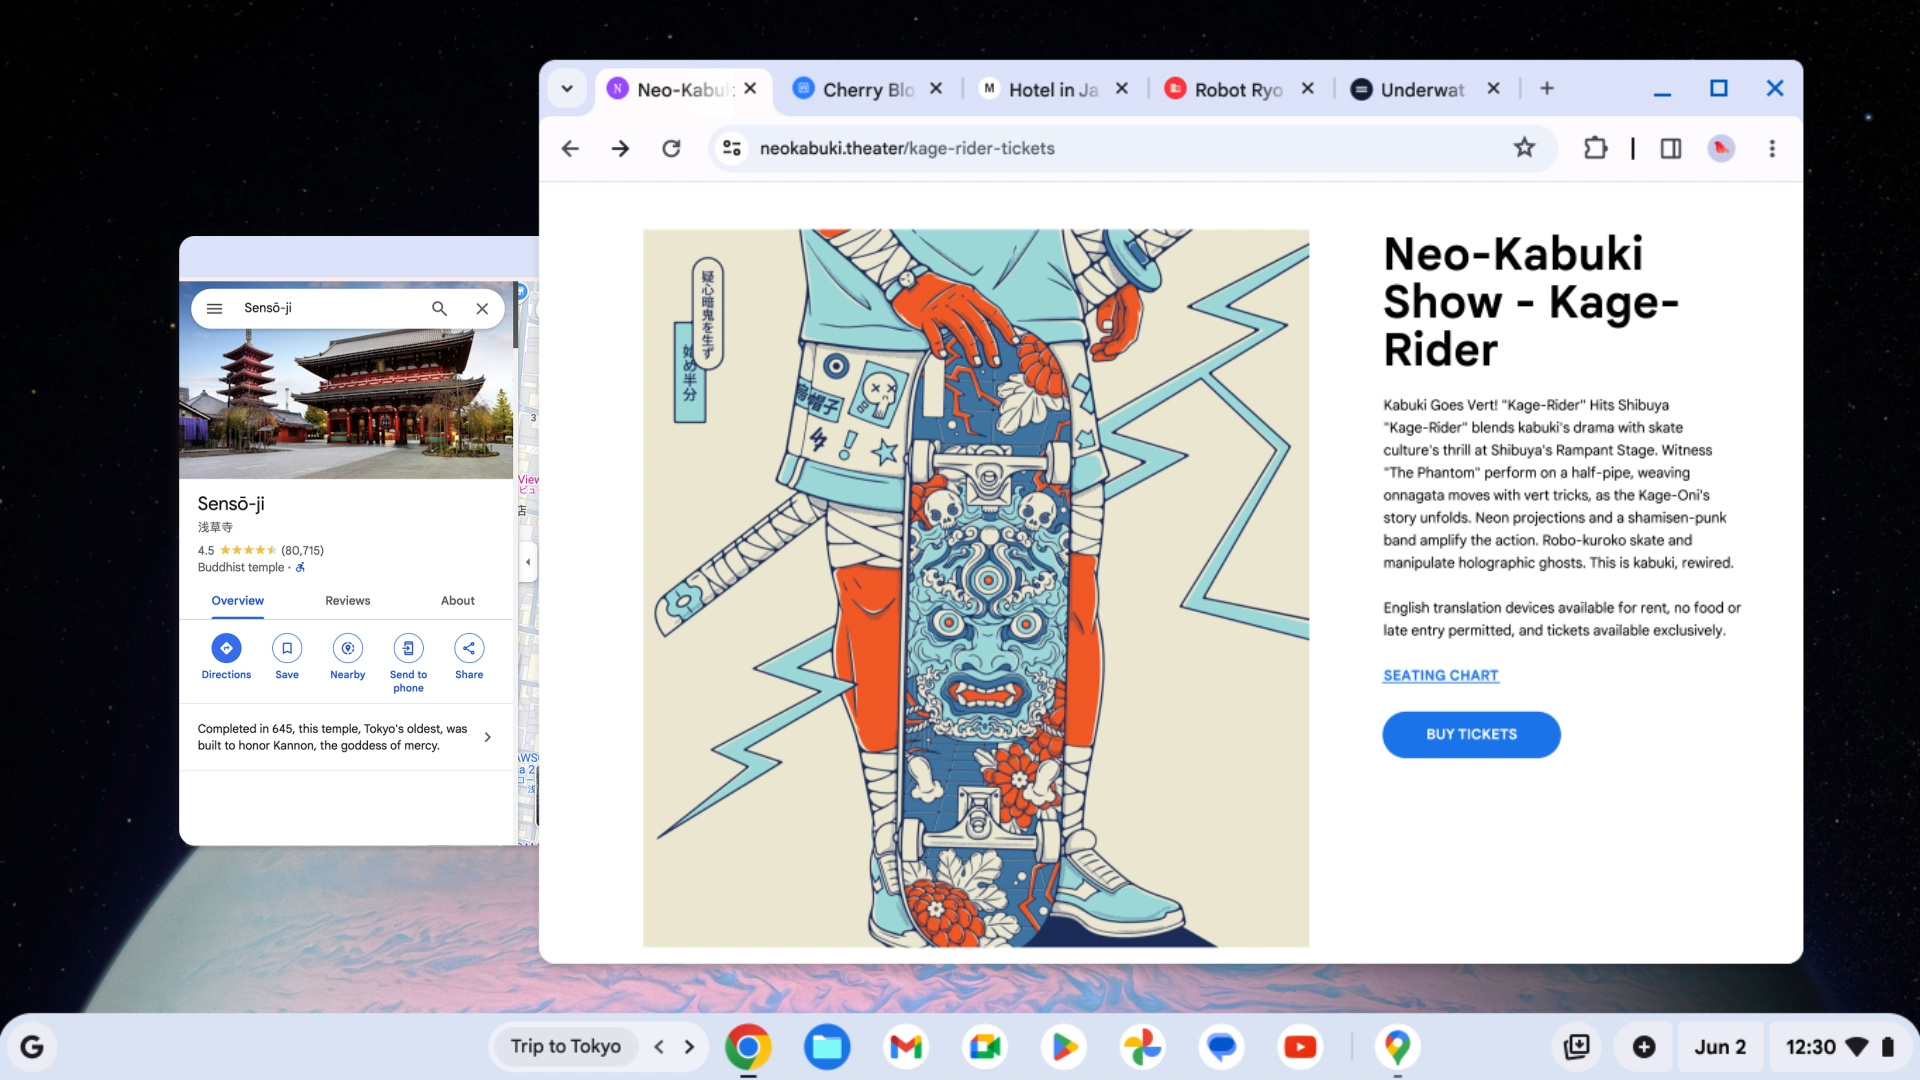Open the Files app on shelf
Screen dimensions: 1920x1080
[x=827, y=1047]
